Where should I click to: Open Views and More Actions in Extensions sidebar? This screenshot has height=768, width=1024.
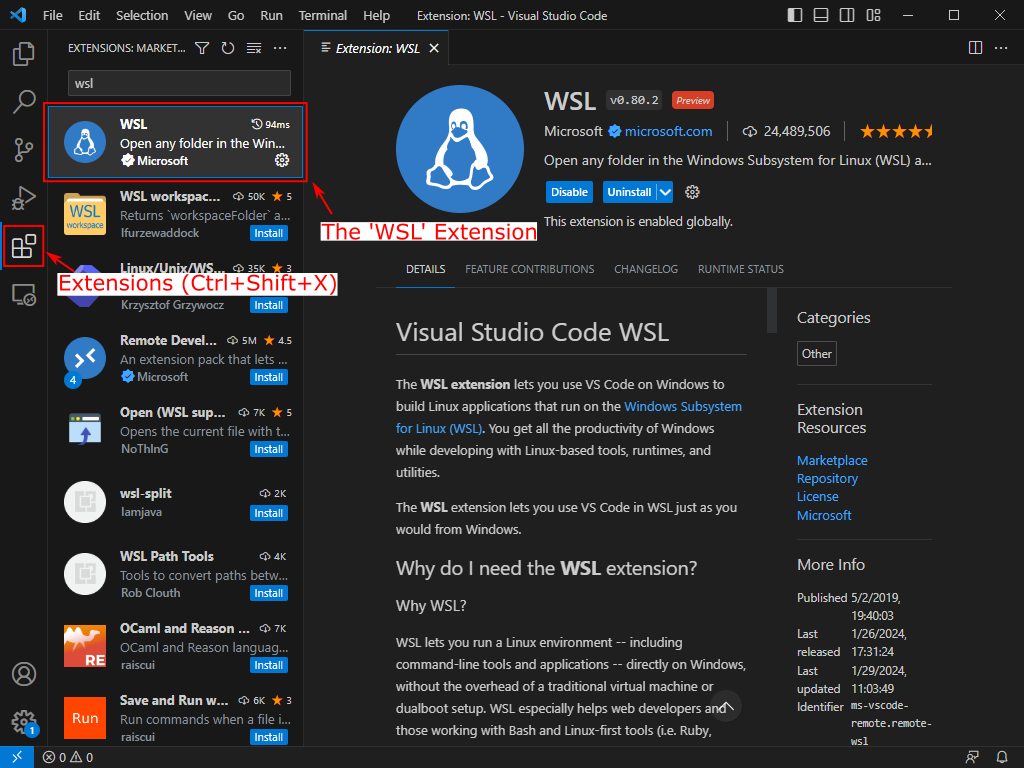[x=280, y=48]
